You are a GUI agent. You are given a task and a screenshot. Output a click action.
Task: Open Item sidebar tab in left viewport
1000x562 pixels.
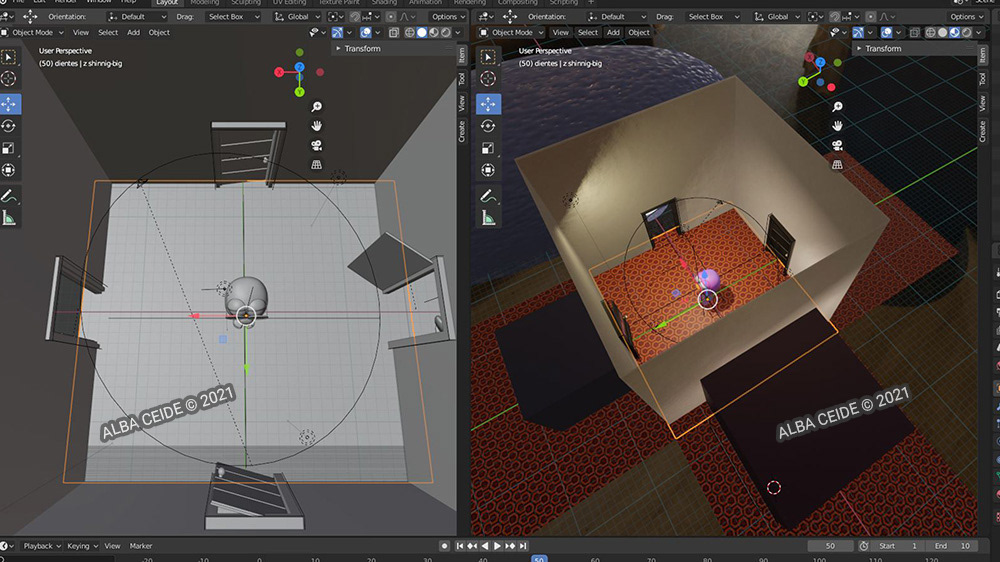point(462,56)
